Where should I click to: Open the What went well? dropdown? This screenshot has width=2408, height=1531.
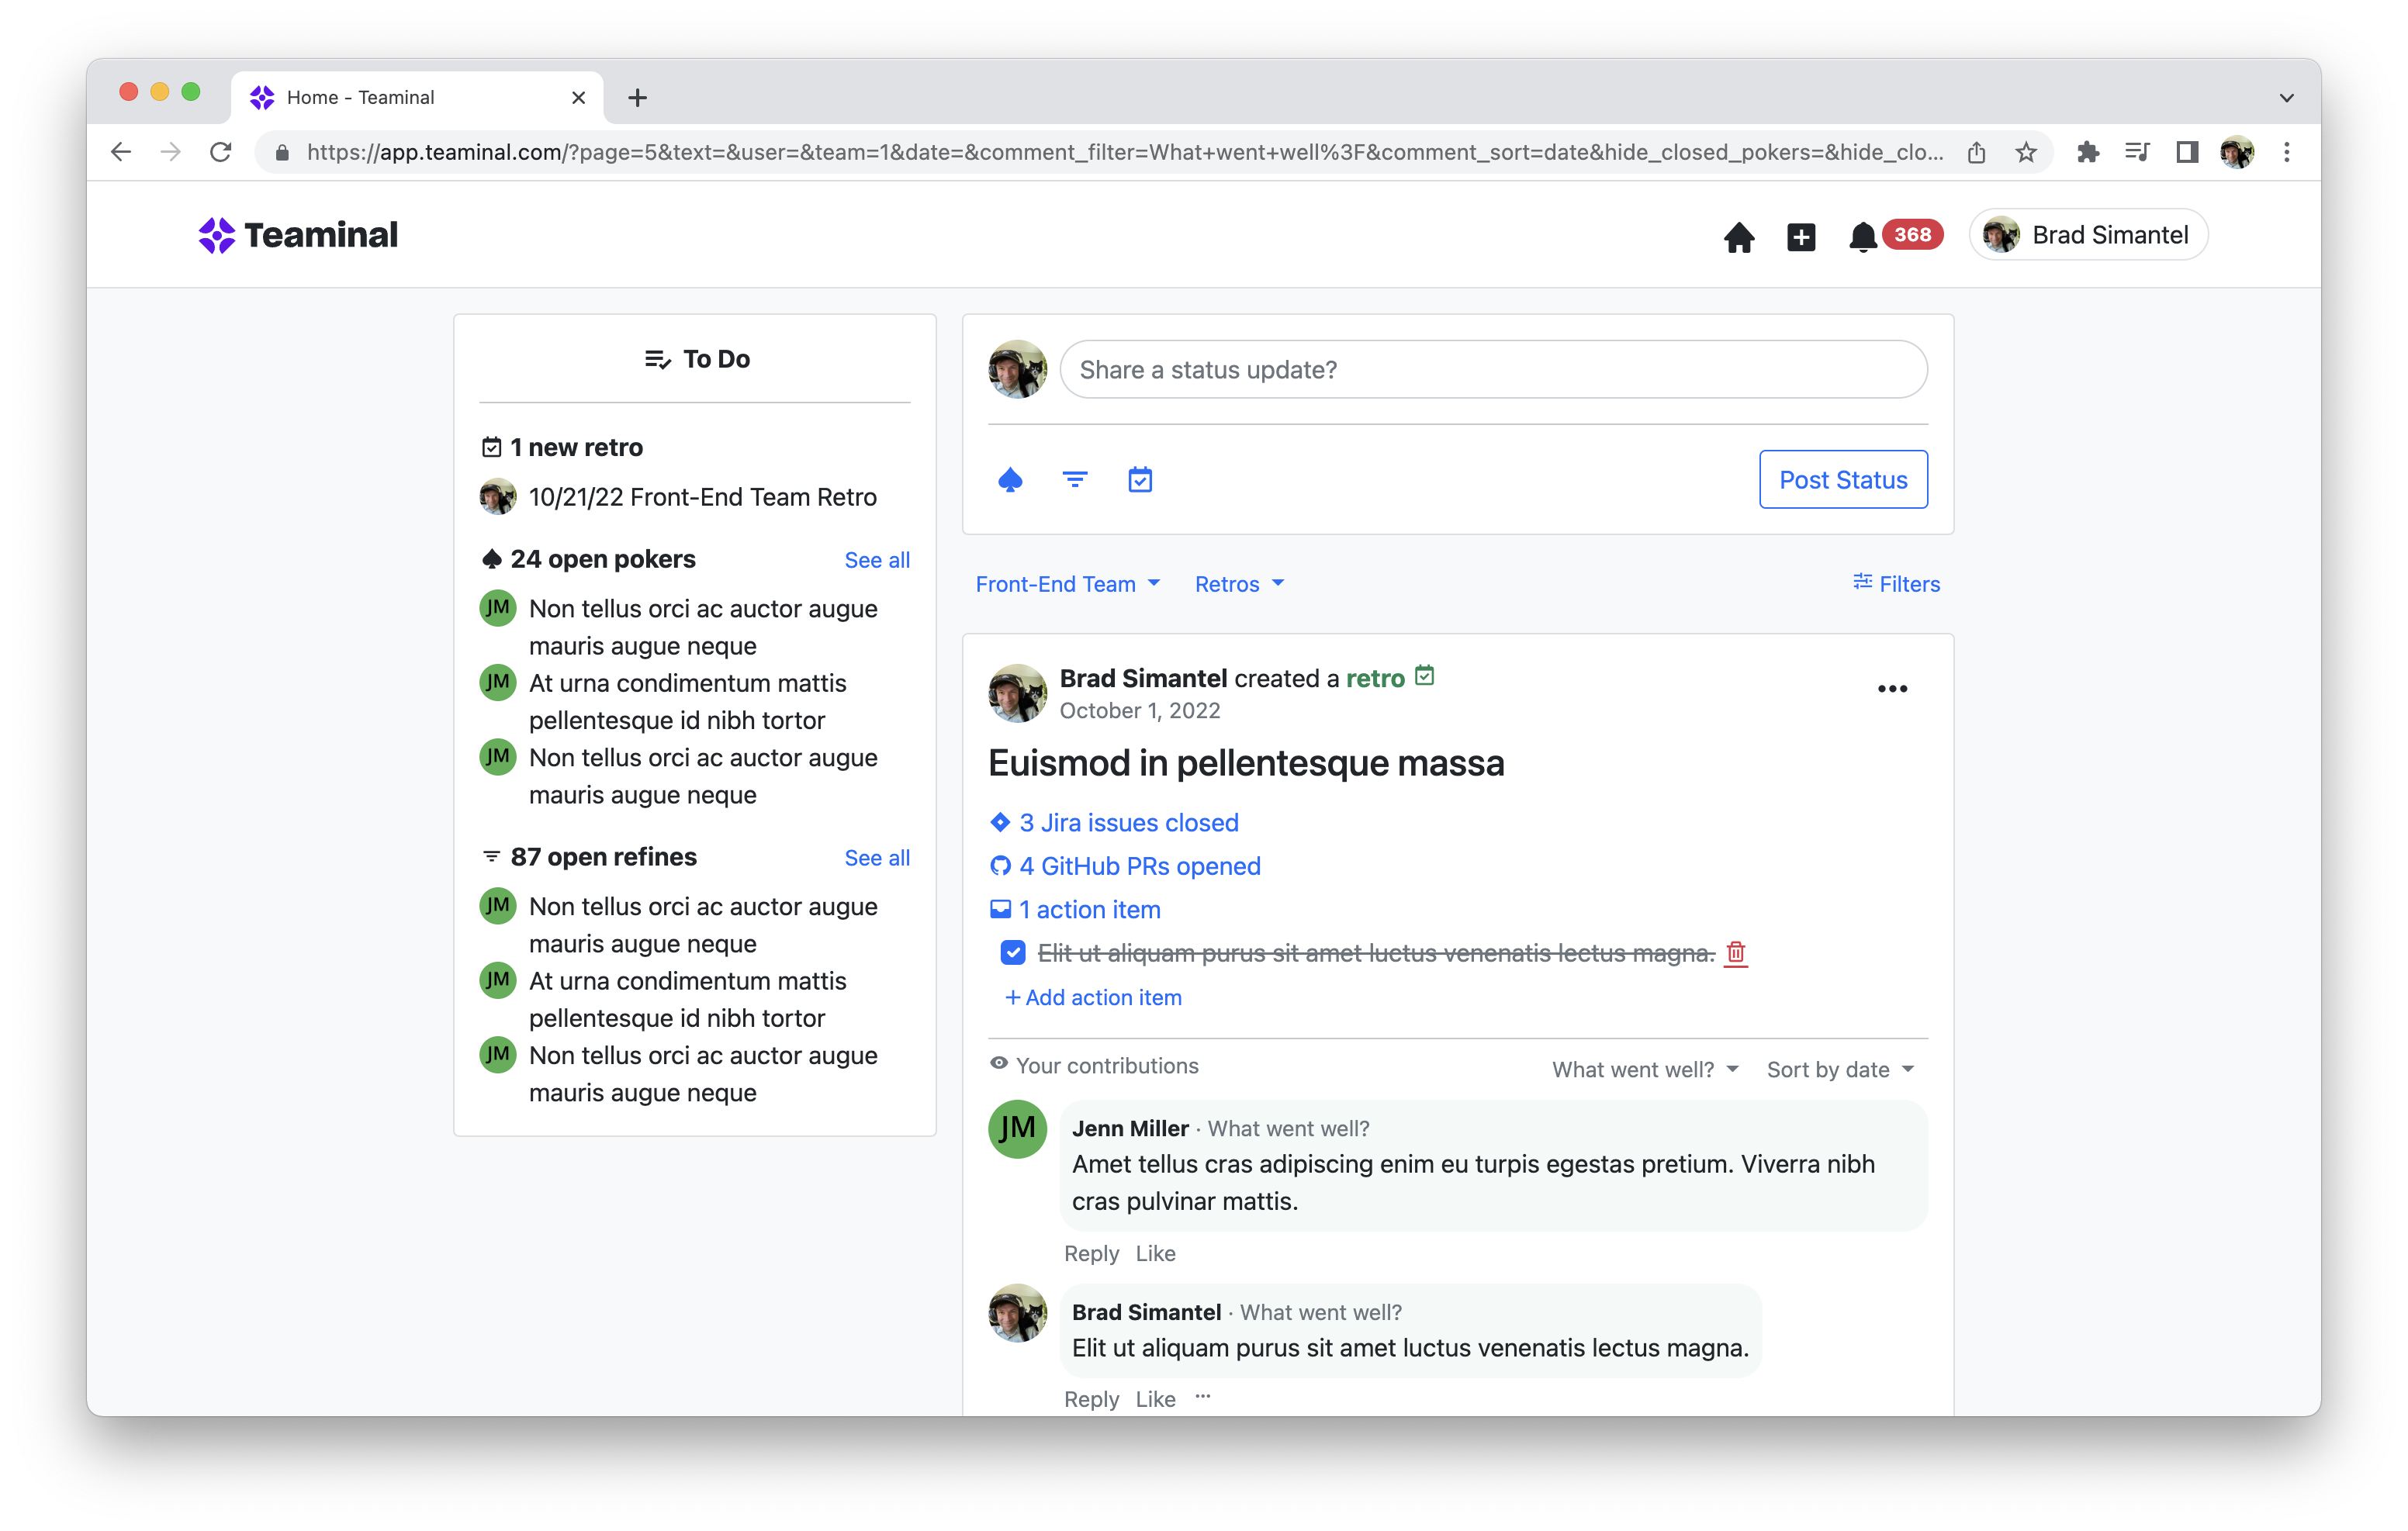1645,1069
